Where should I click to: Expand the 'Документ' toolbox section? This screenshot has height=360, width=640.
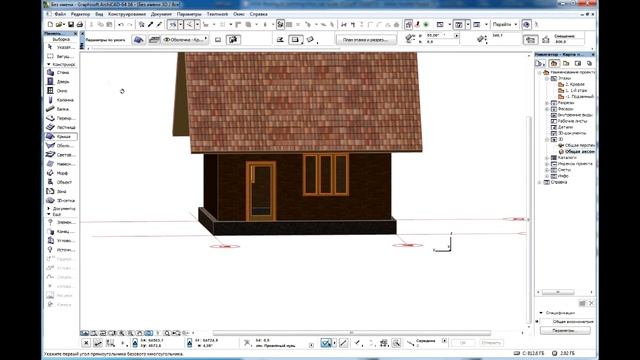(x=49, y=209)
